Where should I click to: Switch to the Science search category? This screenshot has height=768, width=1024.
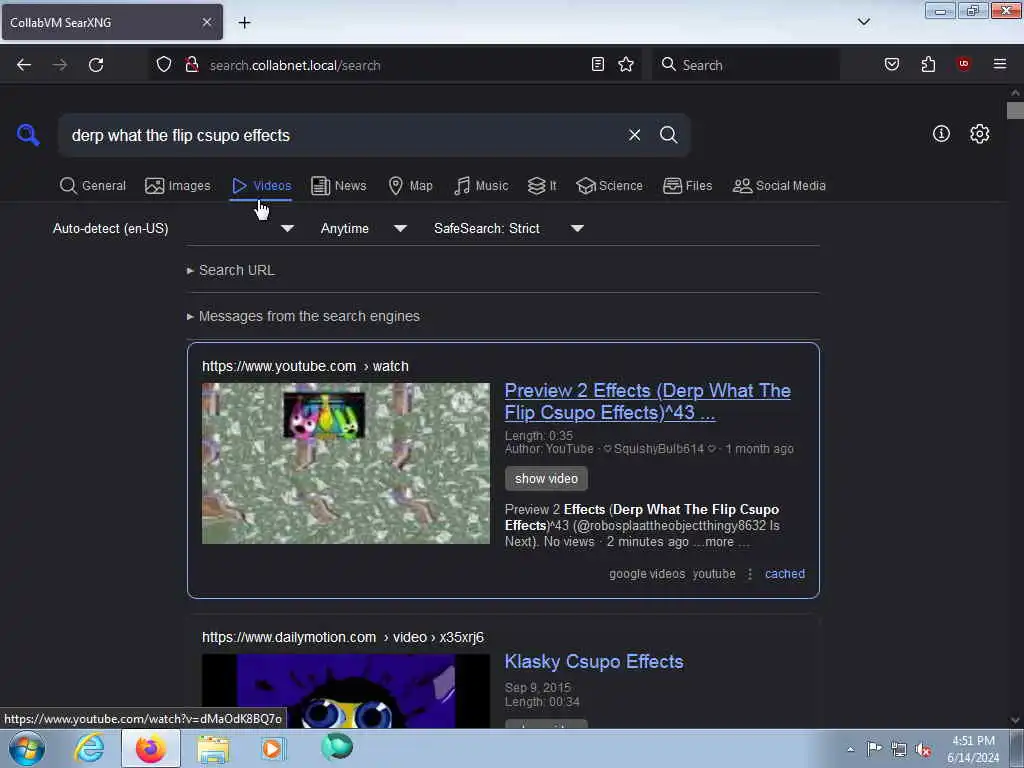click(609, 186)
